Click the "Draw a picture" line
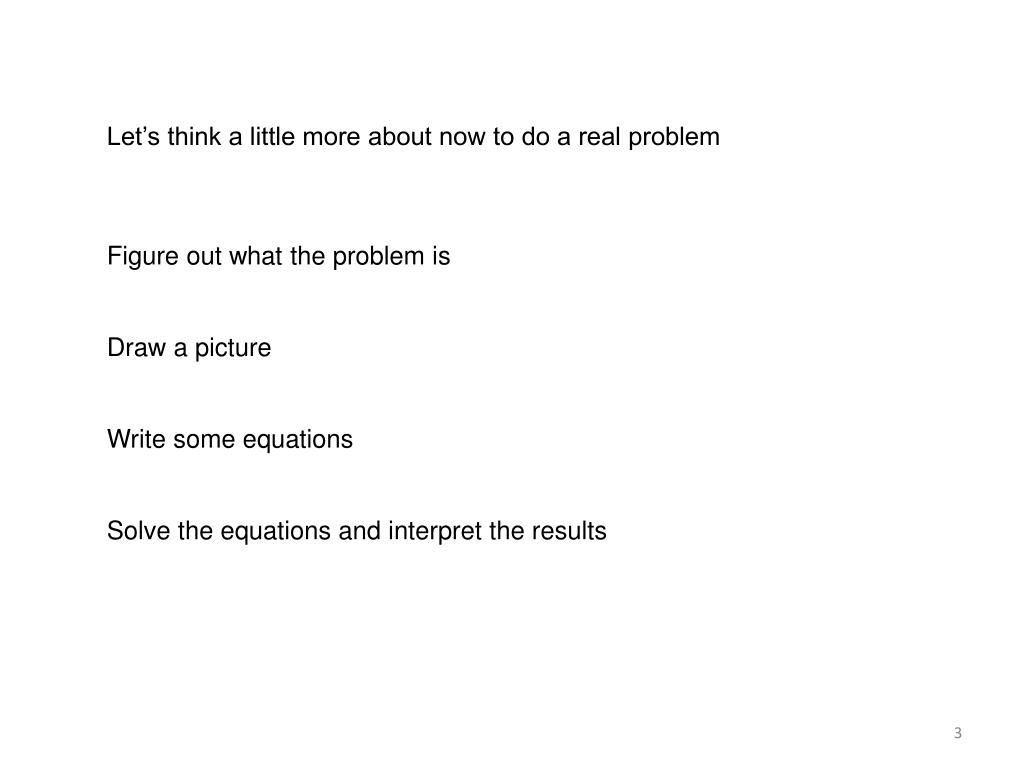Screen dimensions: 1024x768 point(189,348)
